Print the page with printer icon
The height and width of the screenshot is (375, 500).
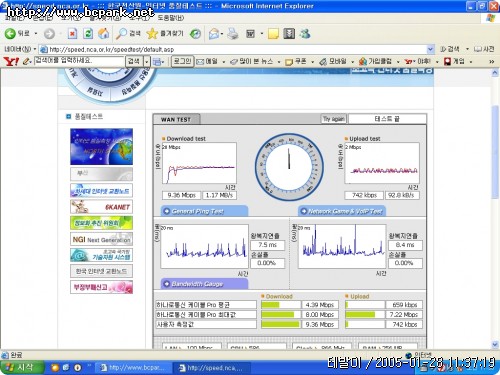click(x=233, y=33)
